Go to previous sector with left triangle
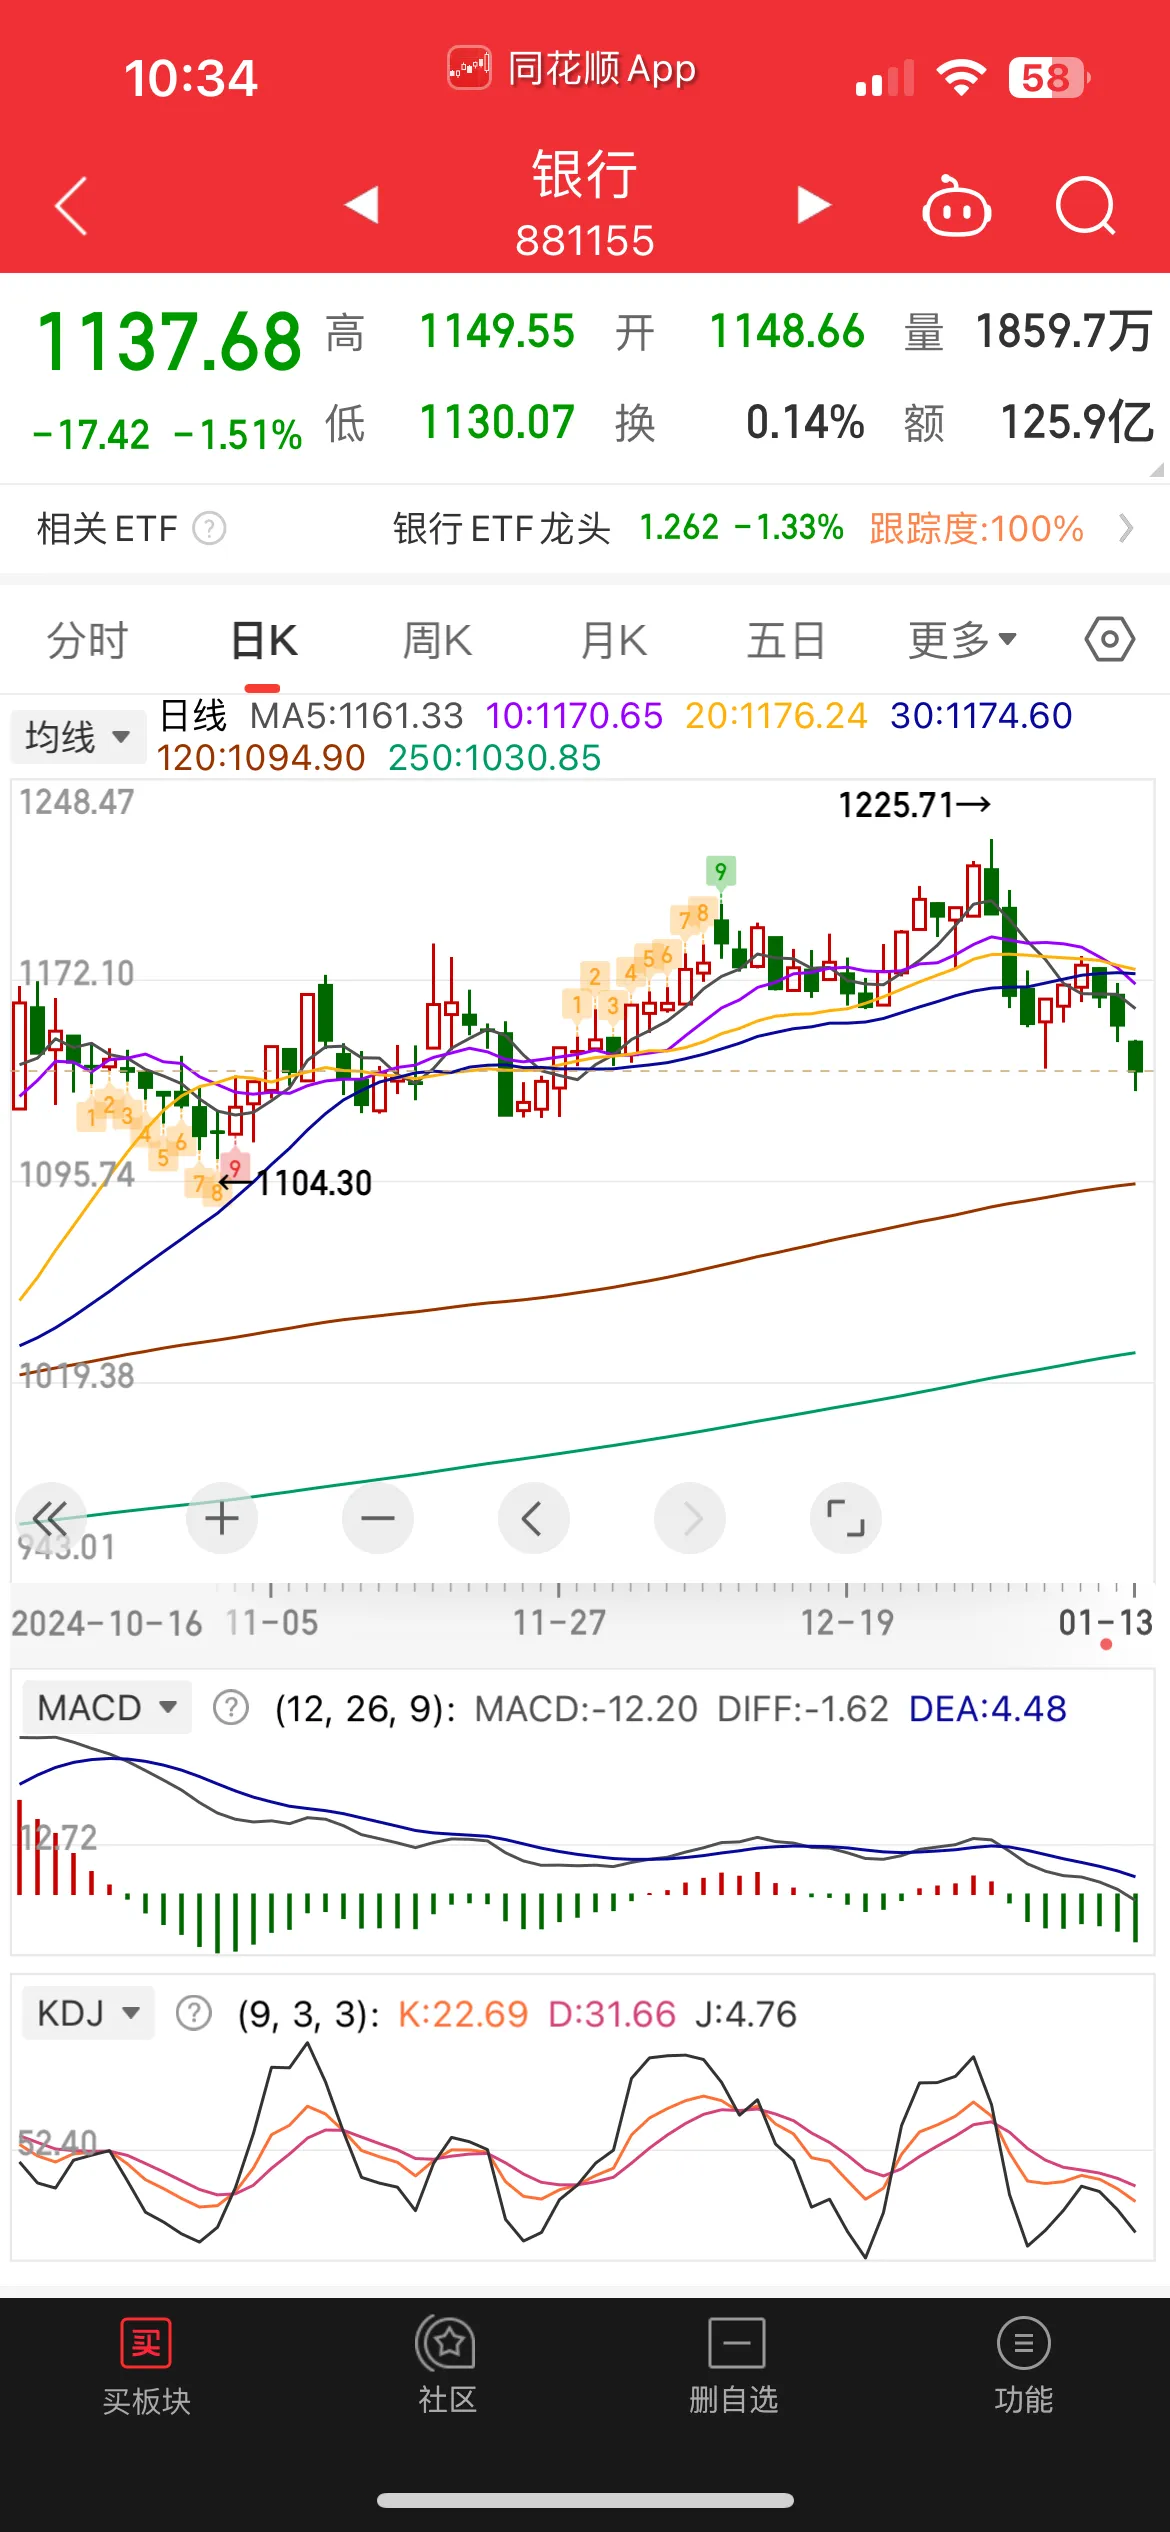1170x2532 pixels. click(x=362, y=205)
